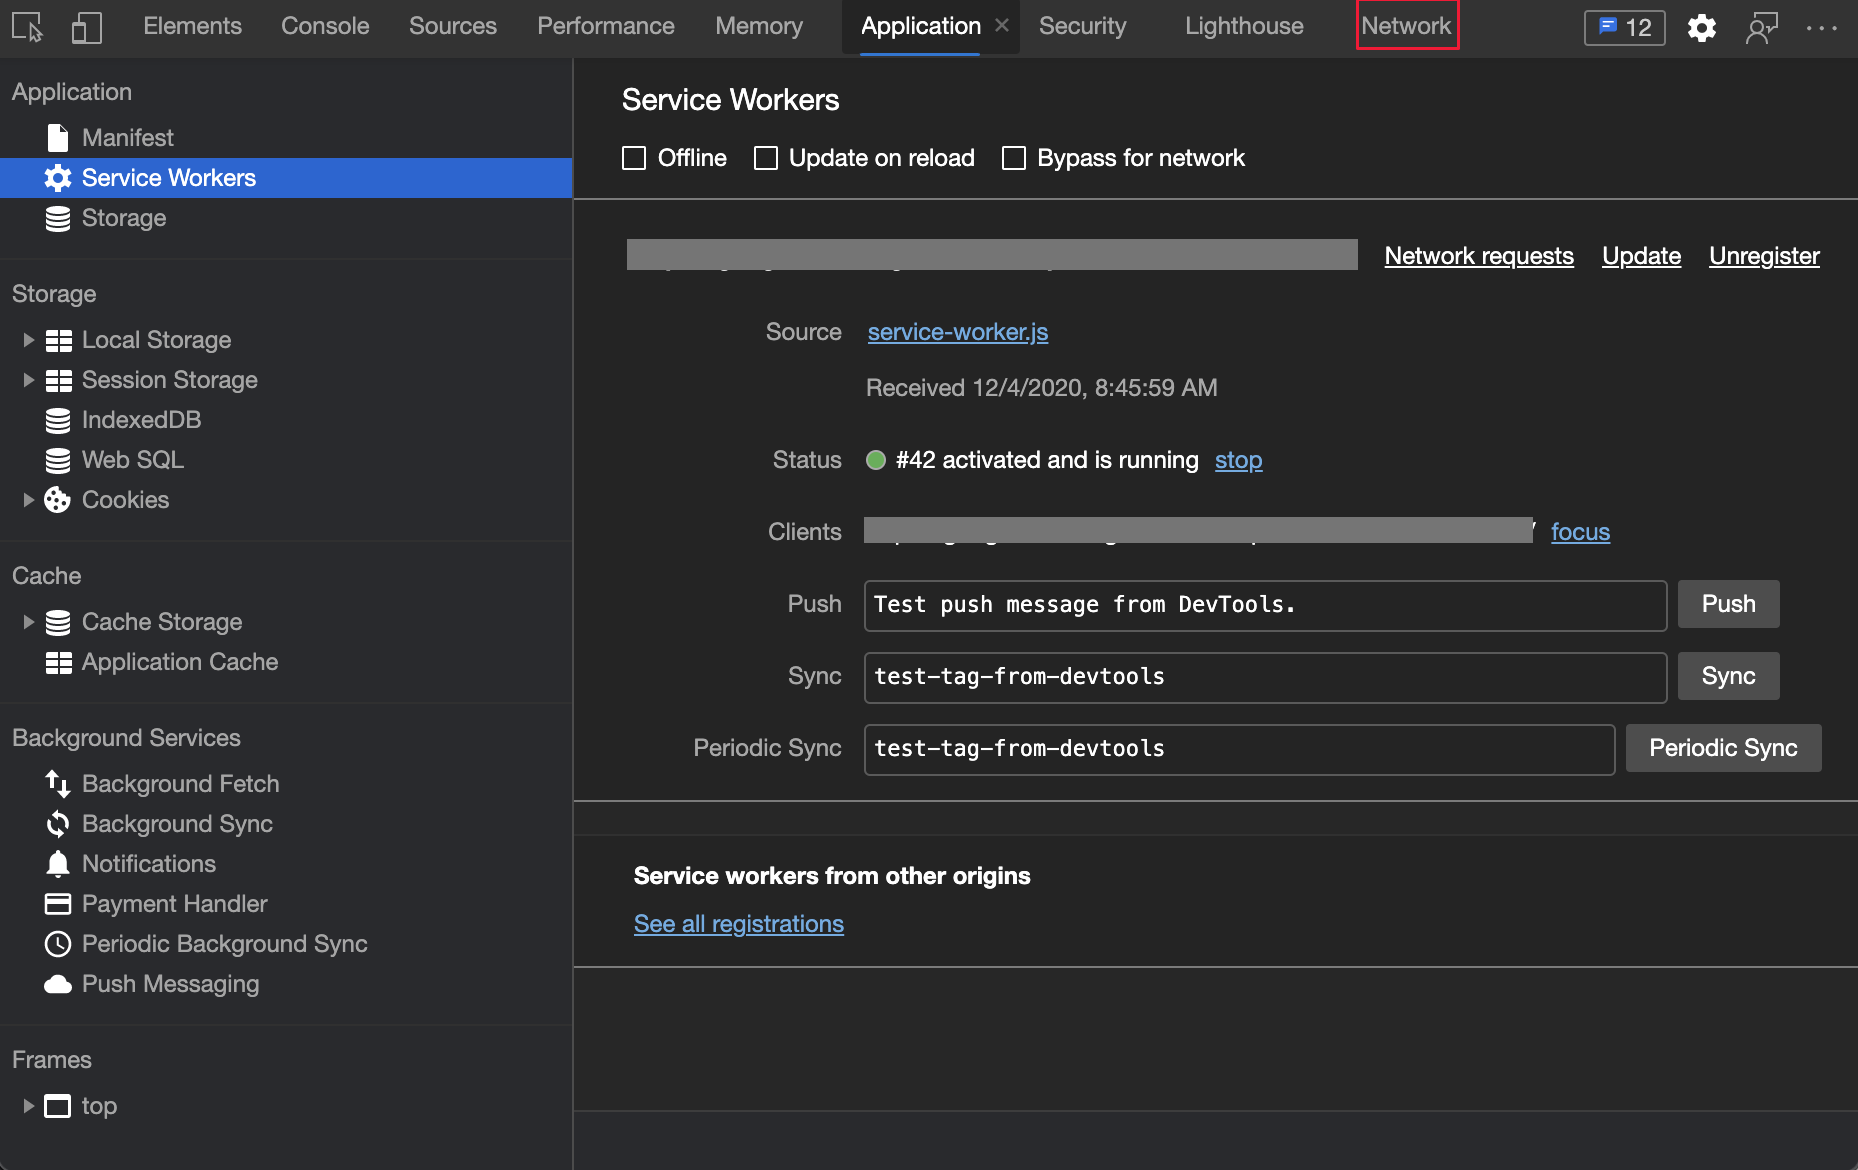The width and height of the screenshot is (1858, 1170).
Task: Click the three-dot more options icon
Action: point(1822,29)
